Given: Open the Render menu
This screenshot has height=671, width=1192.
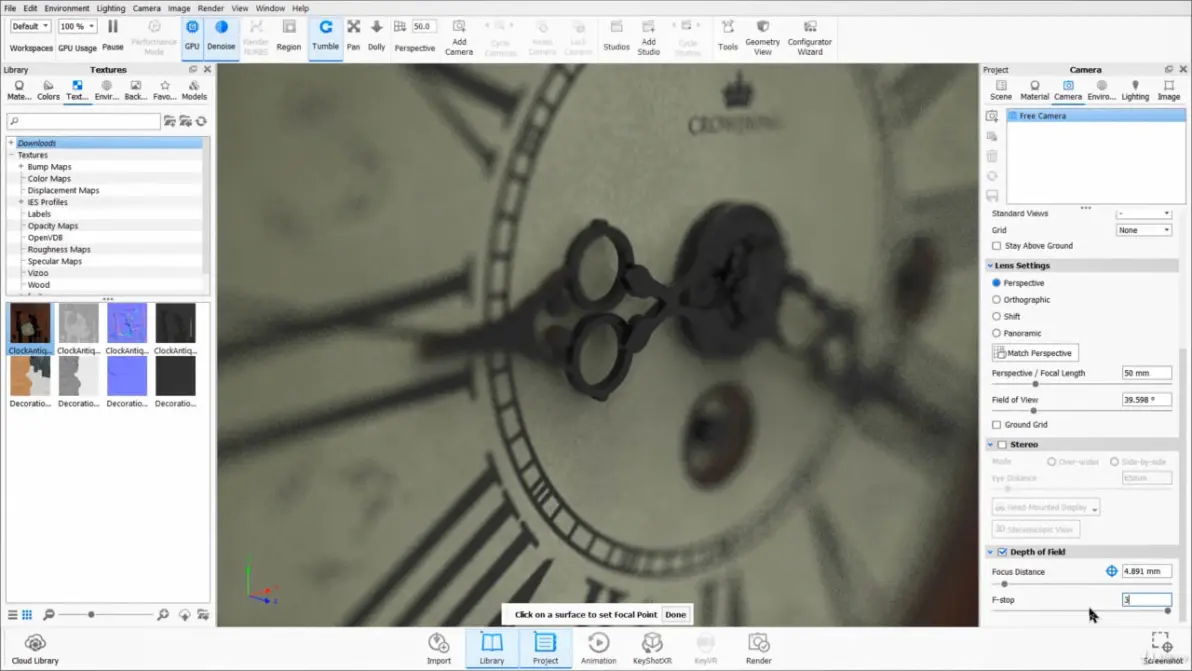Looking at the screenshot, I should (211, 8).
